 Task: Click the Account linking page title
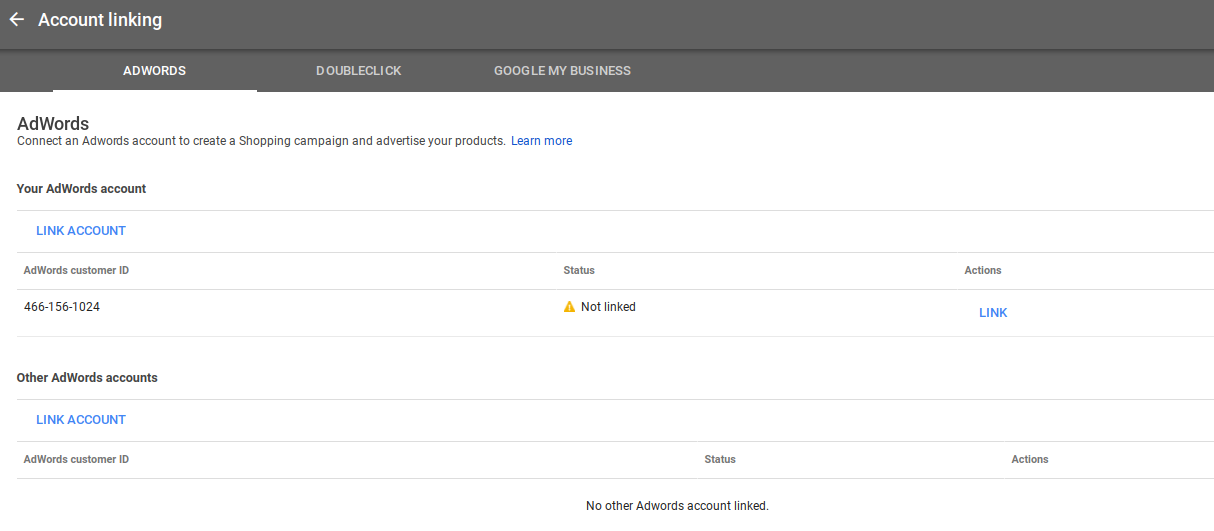100,20
